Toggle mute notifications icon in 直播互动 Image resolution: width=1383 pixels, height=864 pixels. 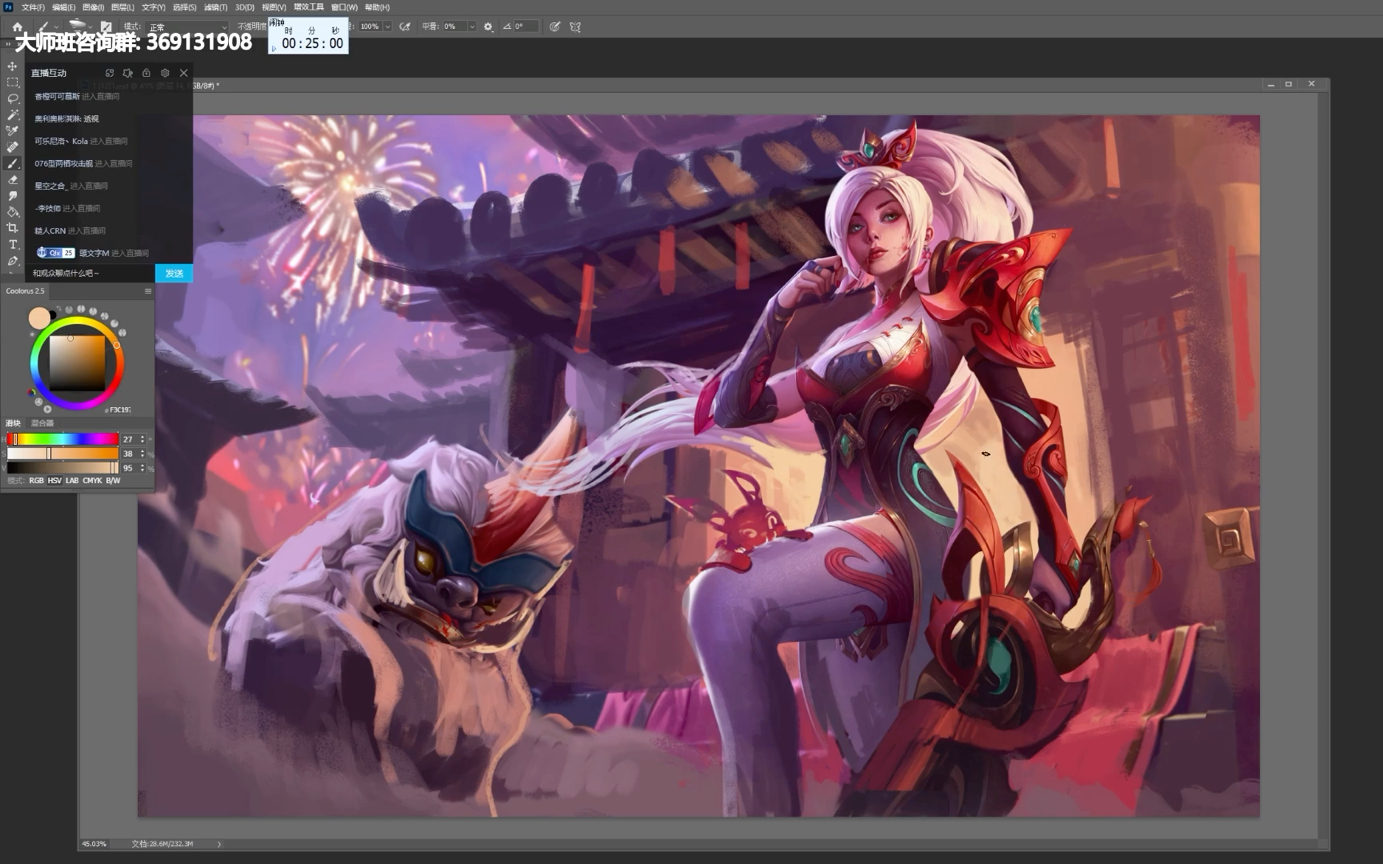pos(127,73)
